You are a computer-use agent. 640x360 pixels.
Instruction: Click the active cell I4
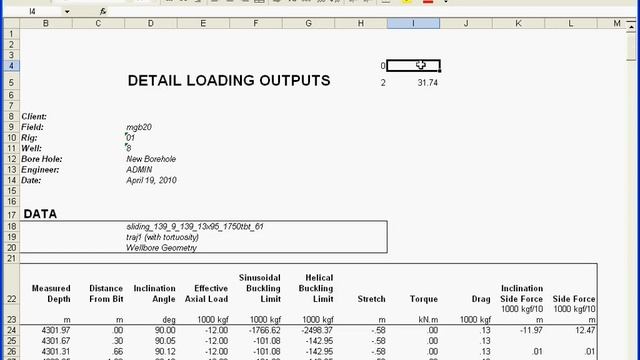[413, 66]
